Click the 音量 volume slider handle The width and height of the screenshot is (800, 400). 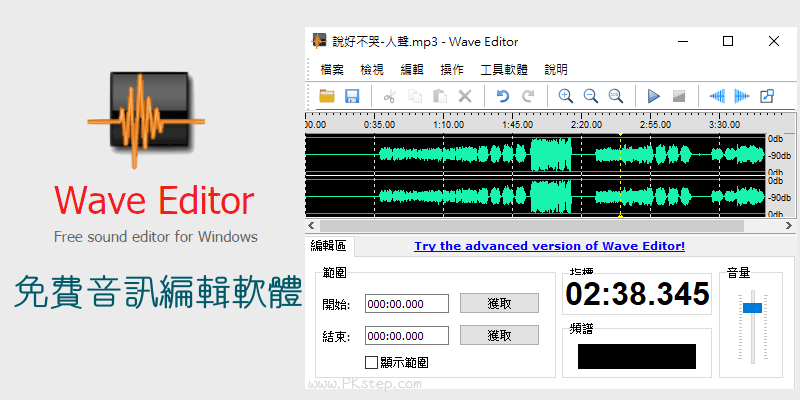point(752,308)
